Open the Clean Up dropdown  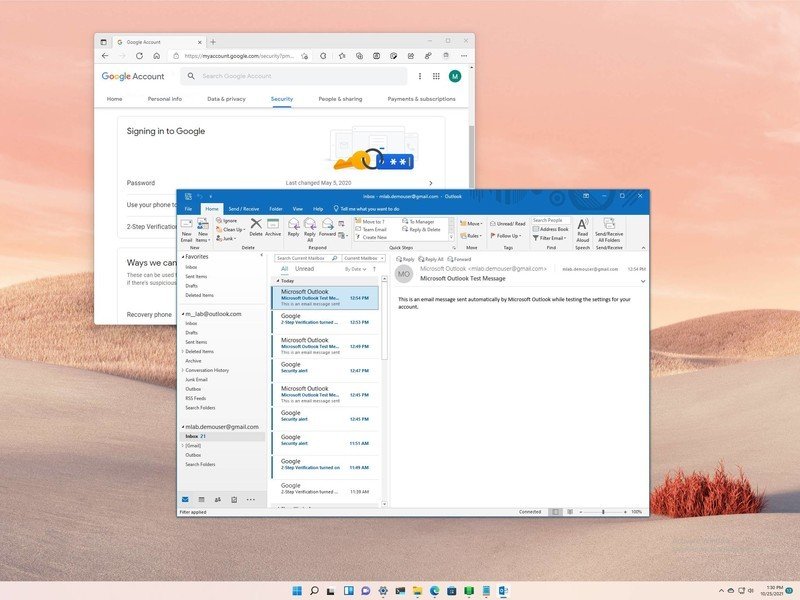[x=231, y=230]
